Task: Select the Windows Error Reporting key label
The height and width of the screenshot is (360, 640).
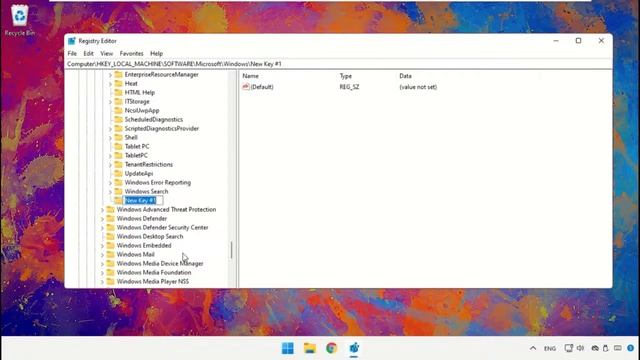Action: [158, 182]
